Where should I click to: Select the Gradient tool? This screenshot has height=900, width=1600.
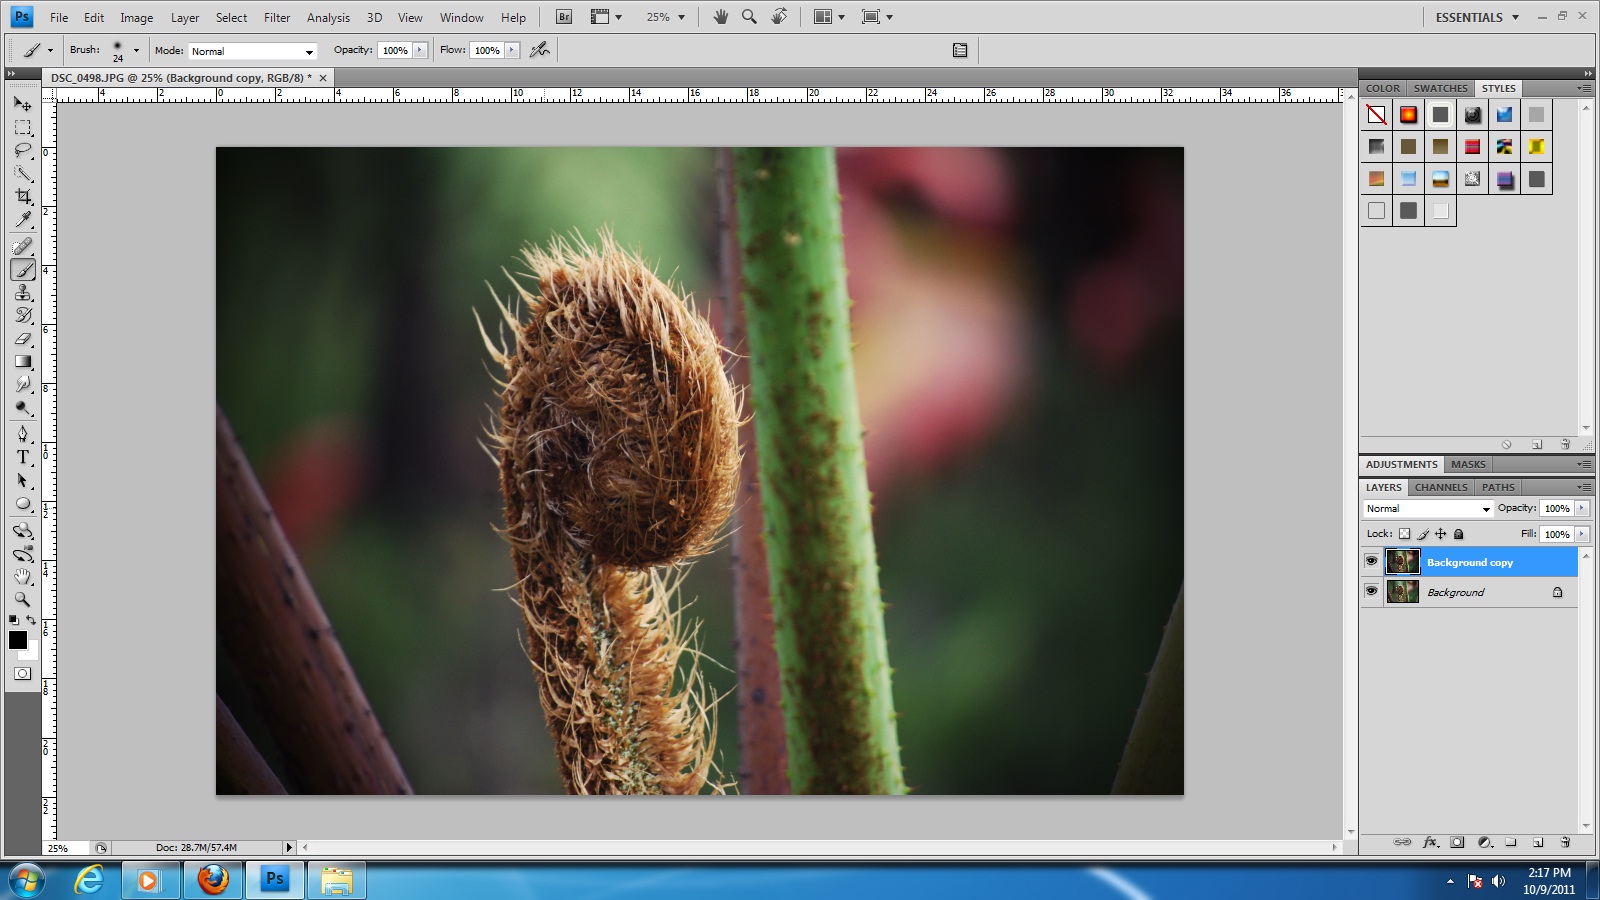[23, 362]
